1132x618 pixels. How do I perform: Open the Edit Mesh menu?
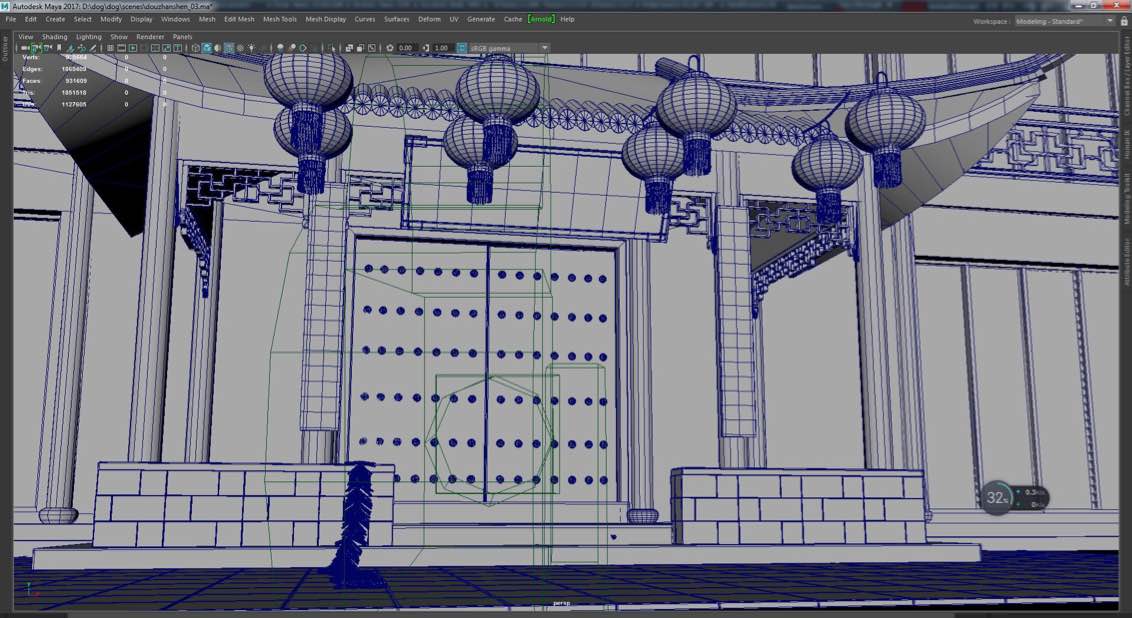tap(239, 19)
